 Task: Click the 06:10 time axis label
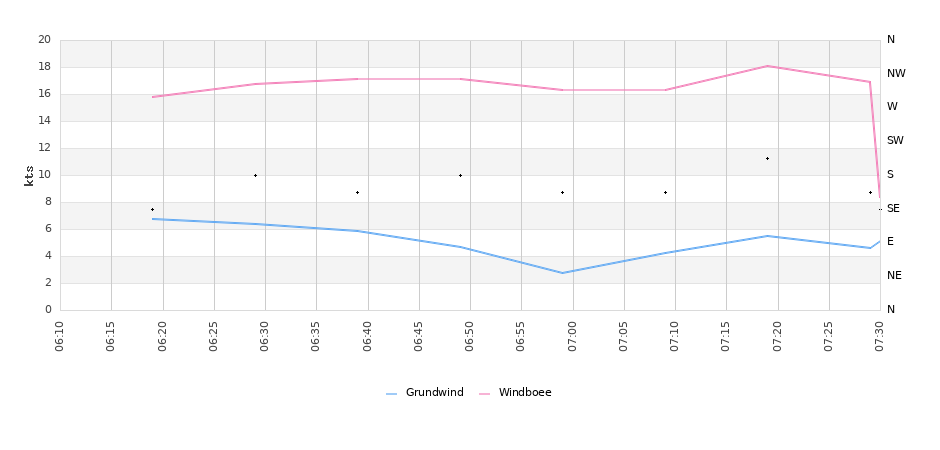[60, 331]
